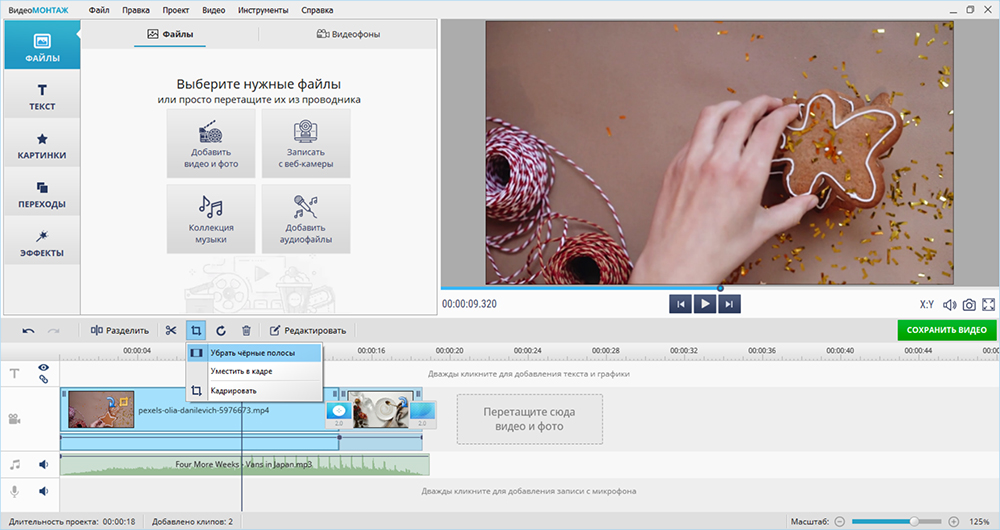Increase timeline zoom with plus button
The height and width of the screenshot is (530, 1000).
[x=953, y=522]
